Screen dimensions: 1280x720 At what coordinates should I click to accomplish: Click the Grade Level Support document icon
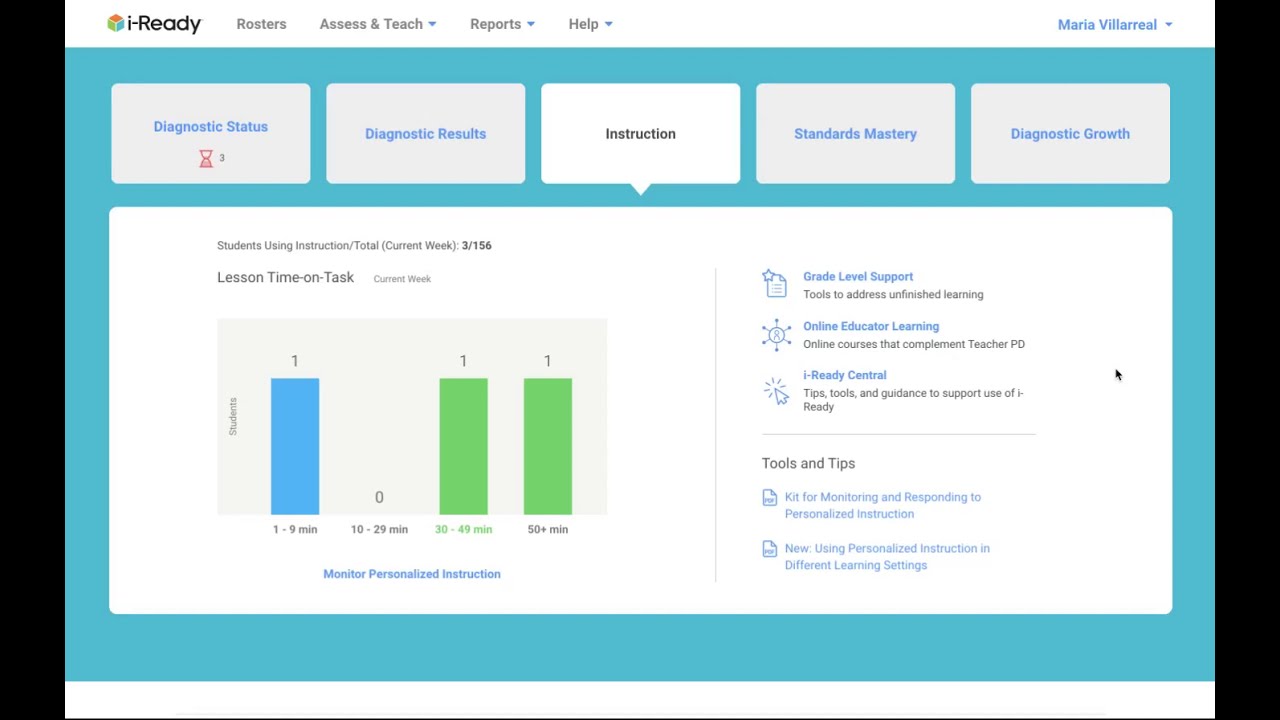point(775,284)
